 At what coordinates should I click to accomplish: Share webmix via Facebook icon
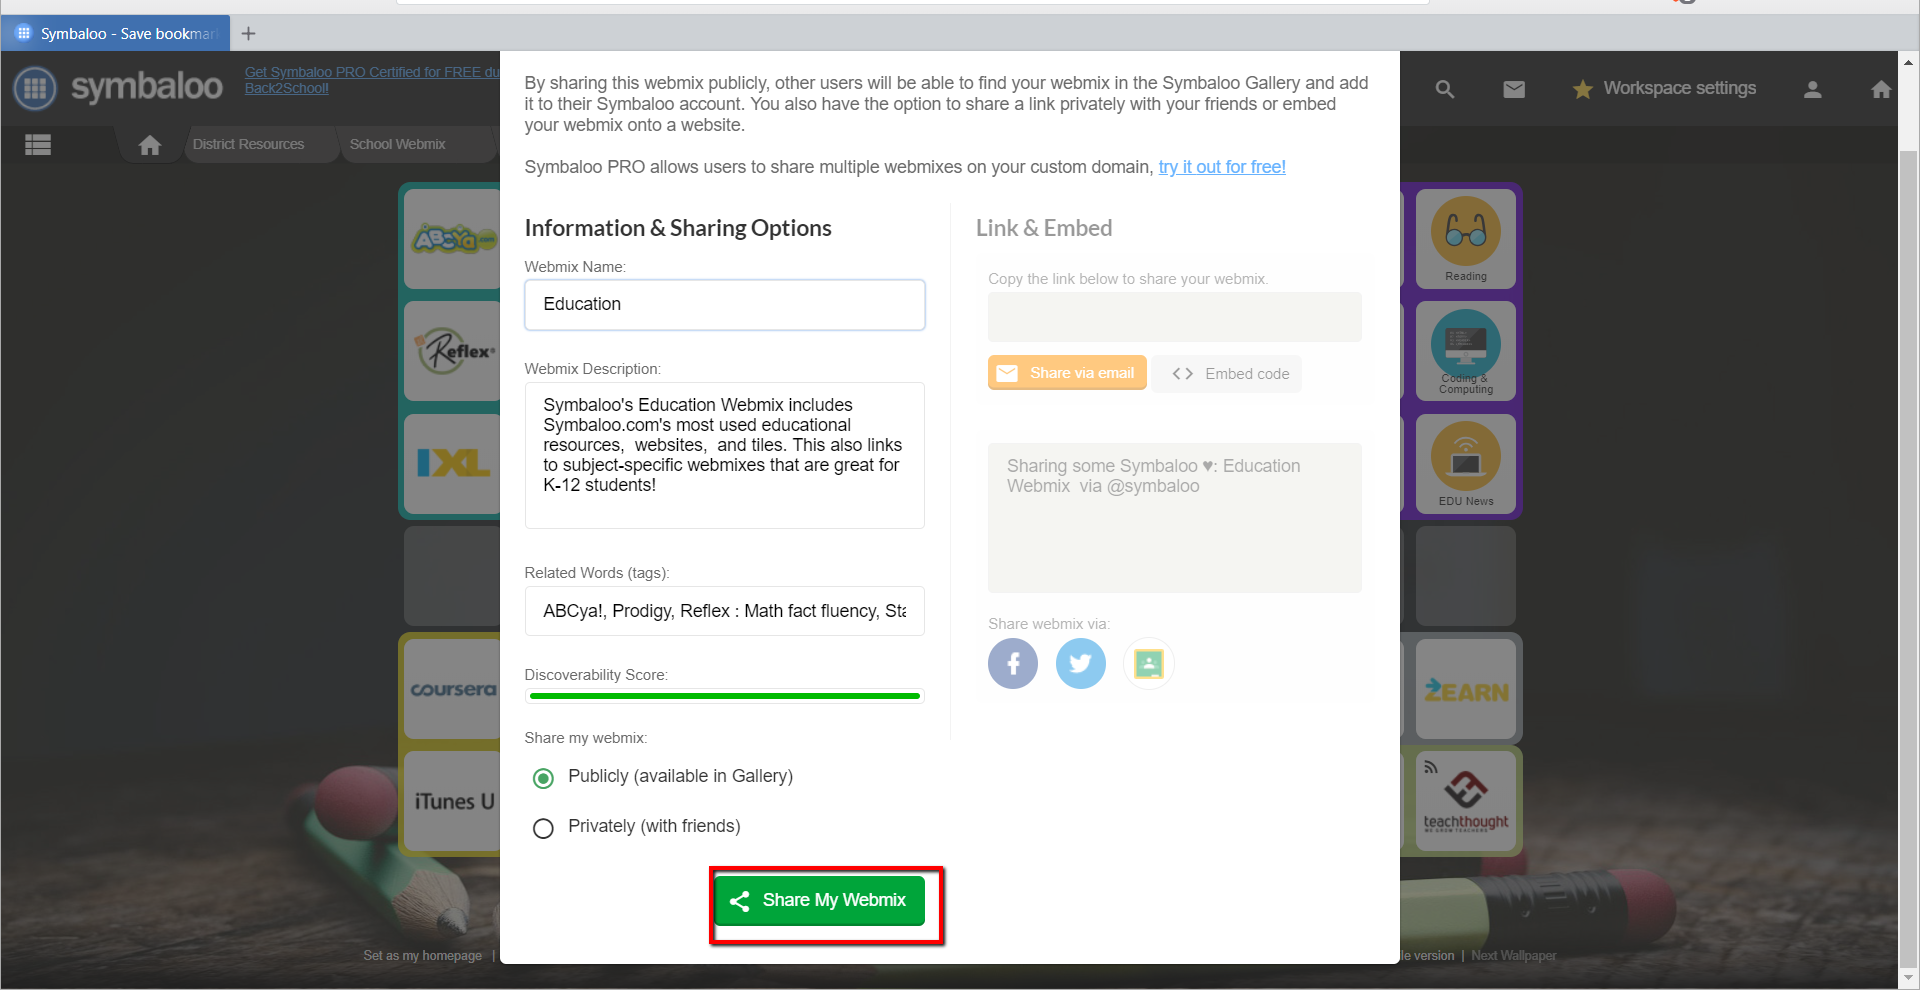tap(1013, 663)
